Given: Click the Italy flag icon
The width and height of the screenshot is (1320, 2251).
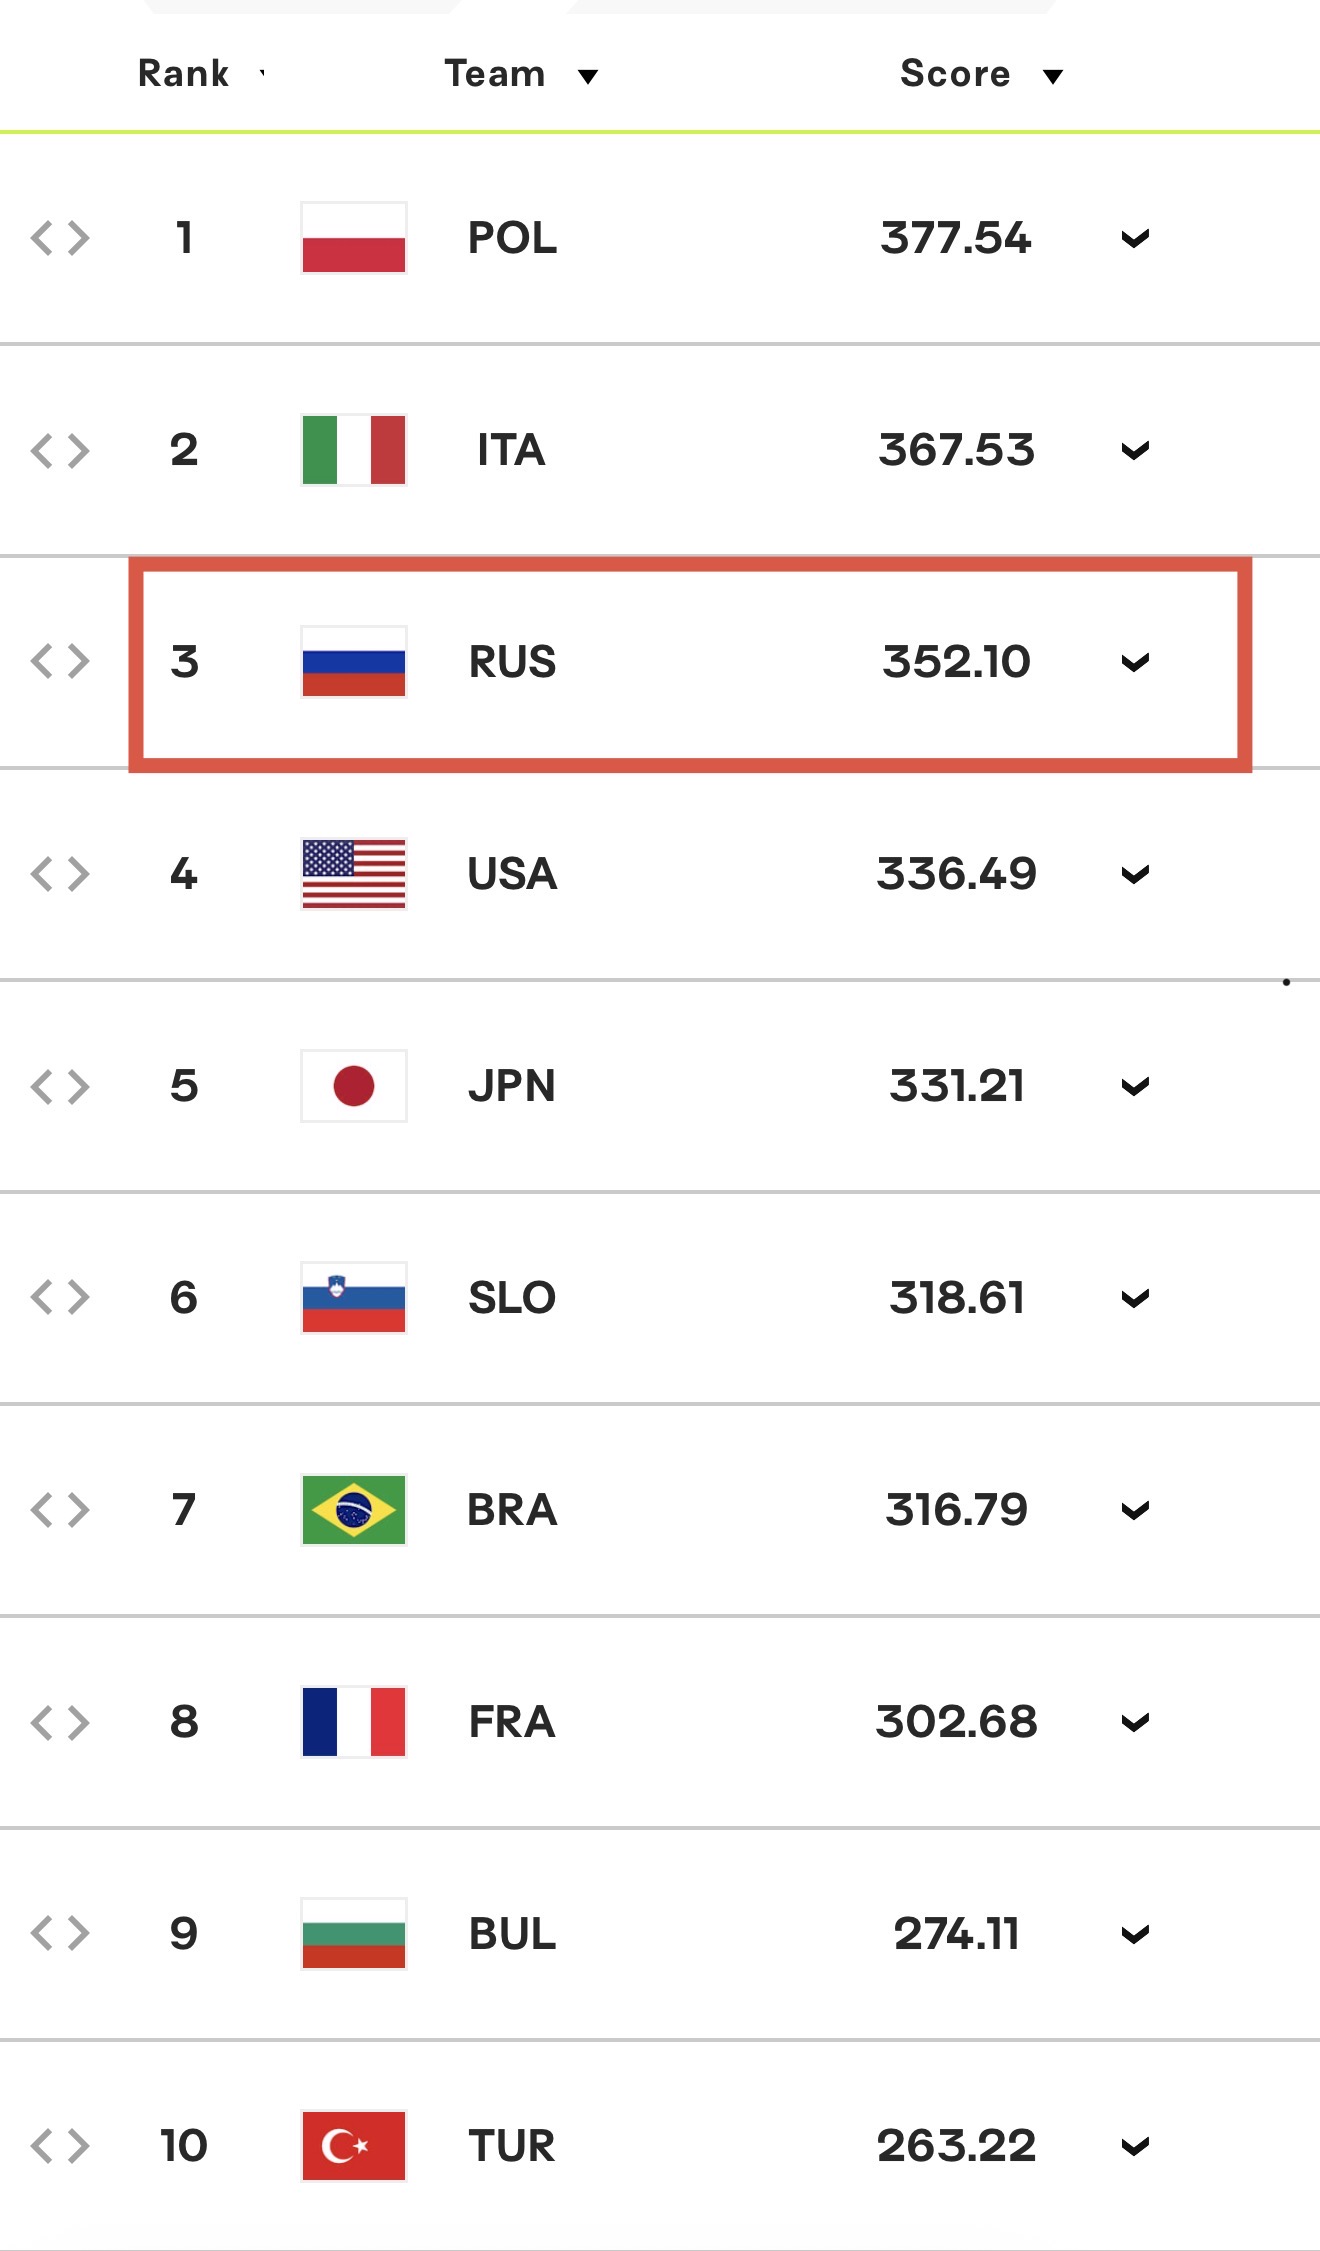Looking at the screenshot, I should pyautogui.click(x=353, y=450).
